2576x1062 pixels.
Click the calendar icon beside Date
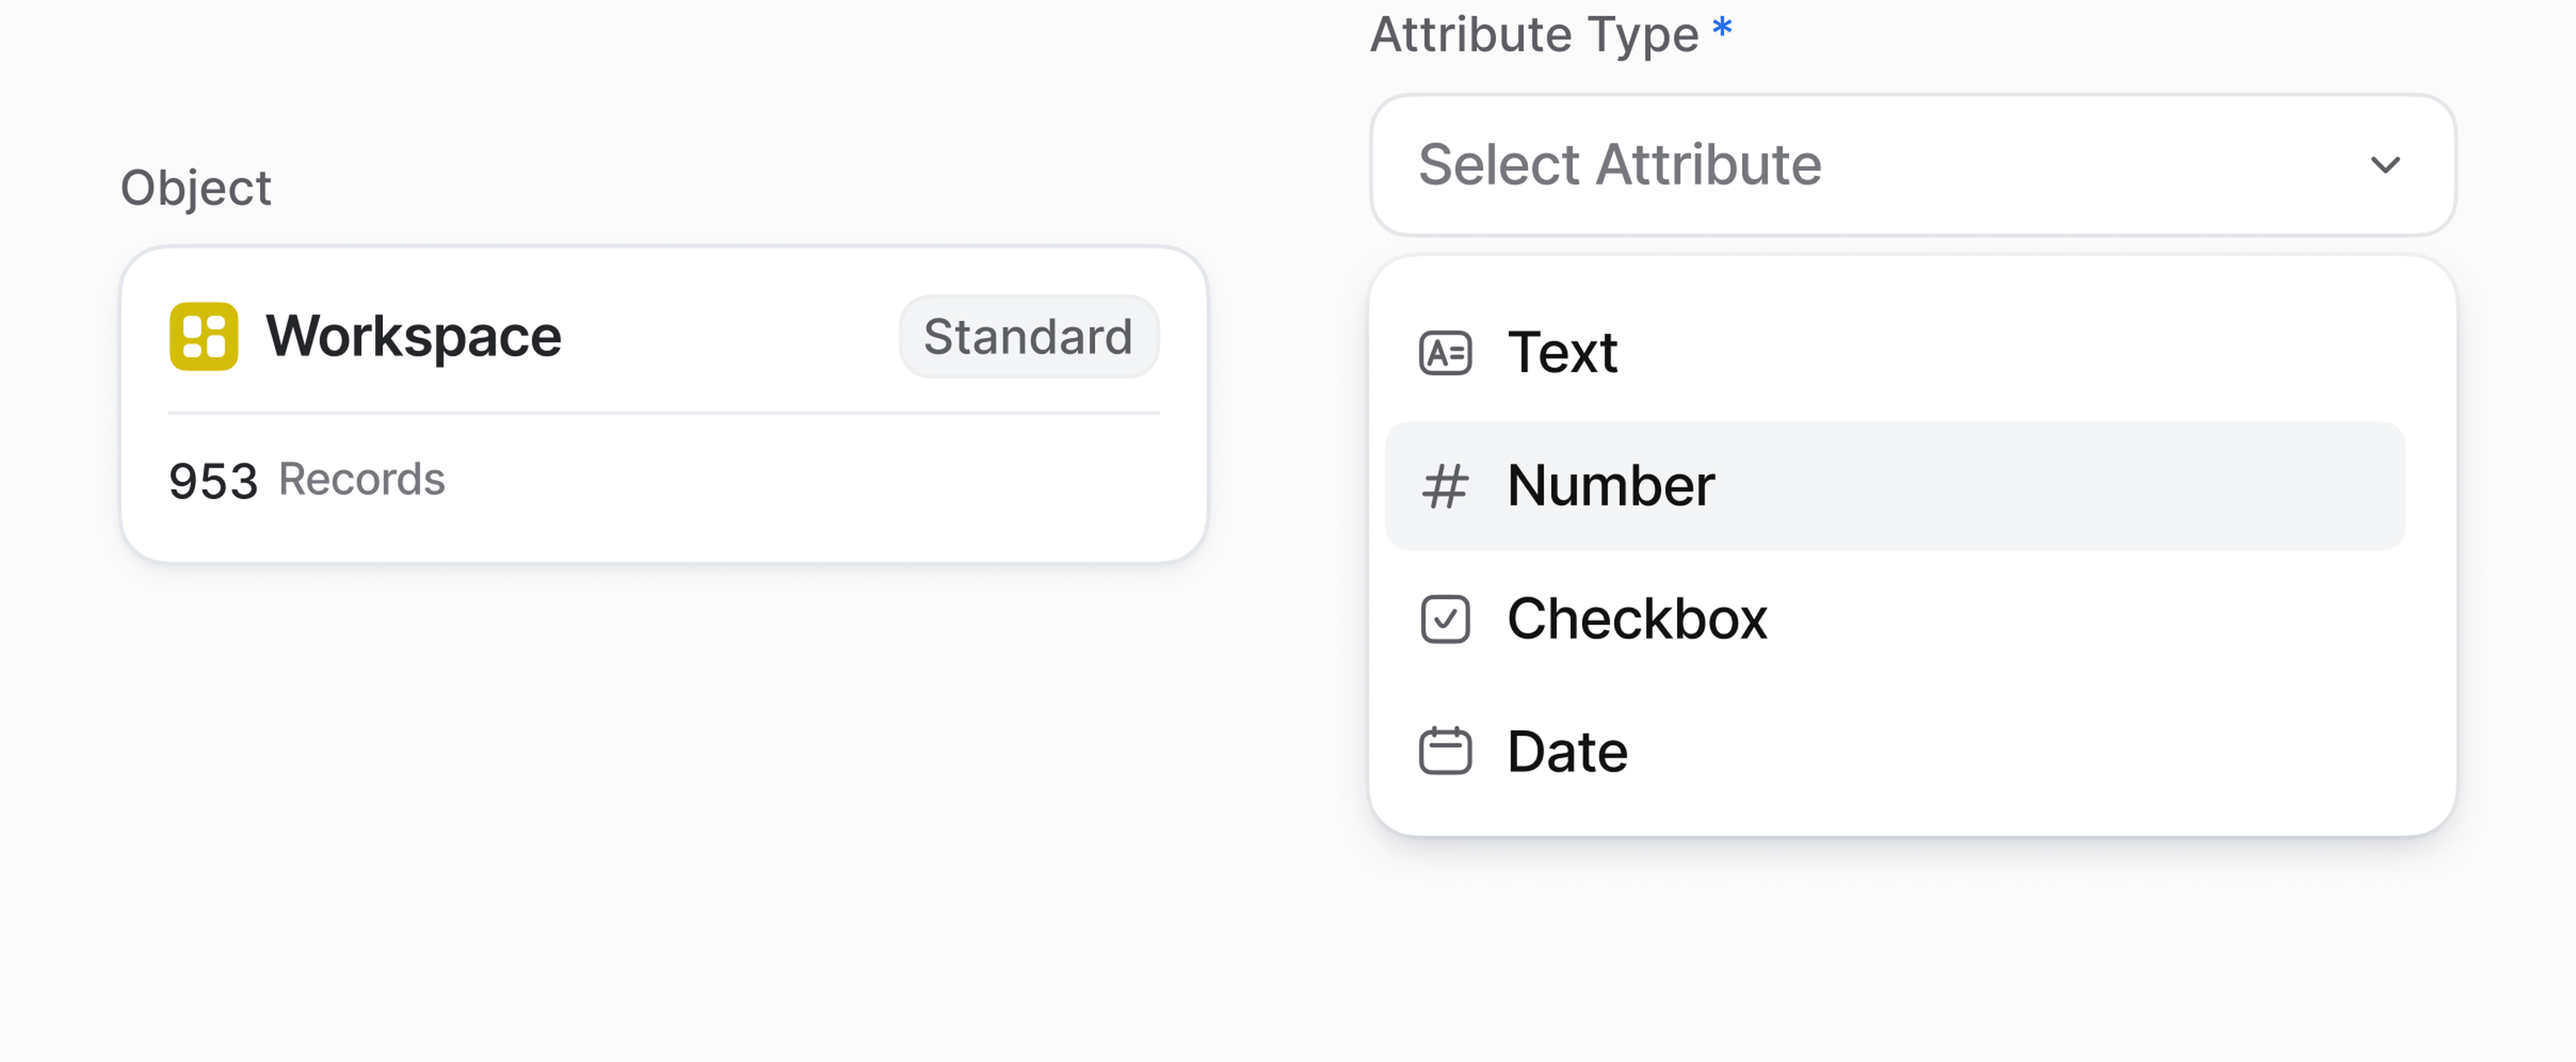pos(1445,751)
